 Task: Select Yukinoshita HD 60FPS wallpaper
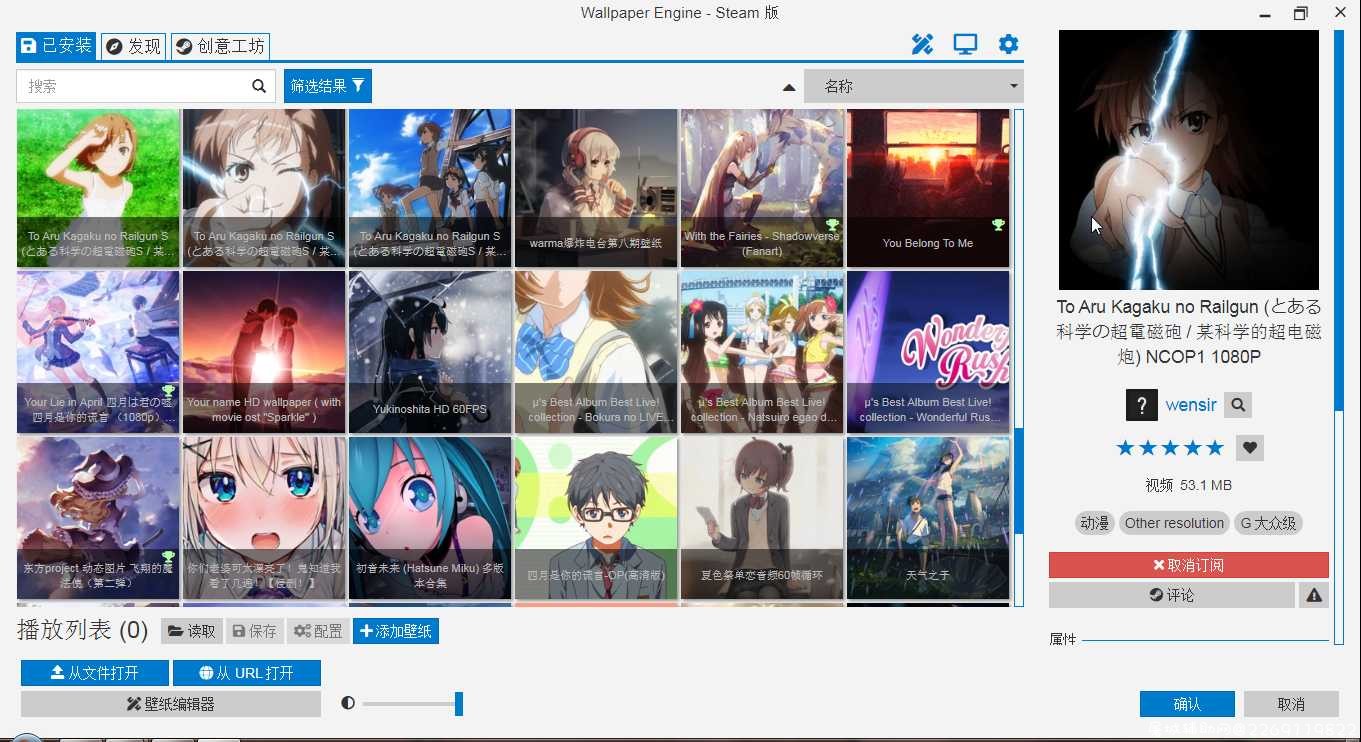tap(430, 352)
